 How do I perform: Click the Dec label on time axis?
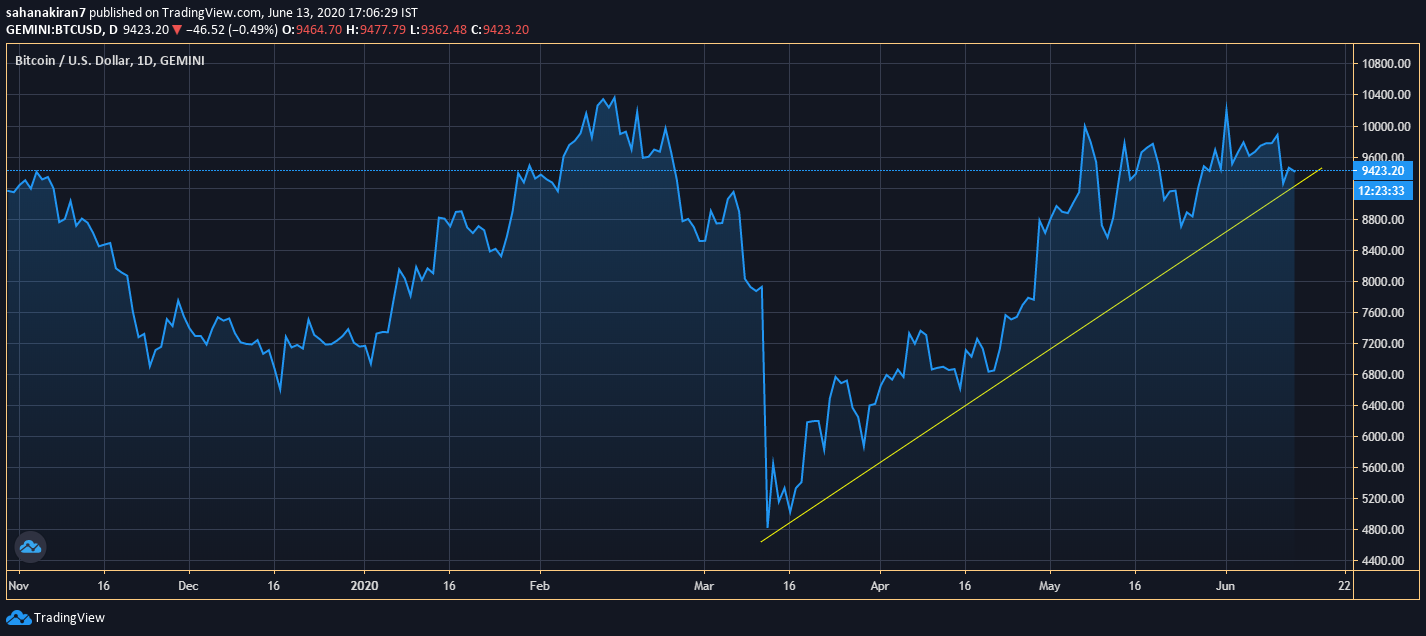coord(189,584)
